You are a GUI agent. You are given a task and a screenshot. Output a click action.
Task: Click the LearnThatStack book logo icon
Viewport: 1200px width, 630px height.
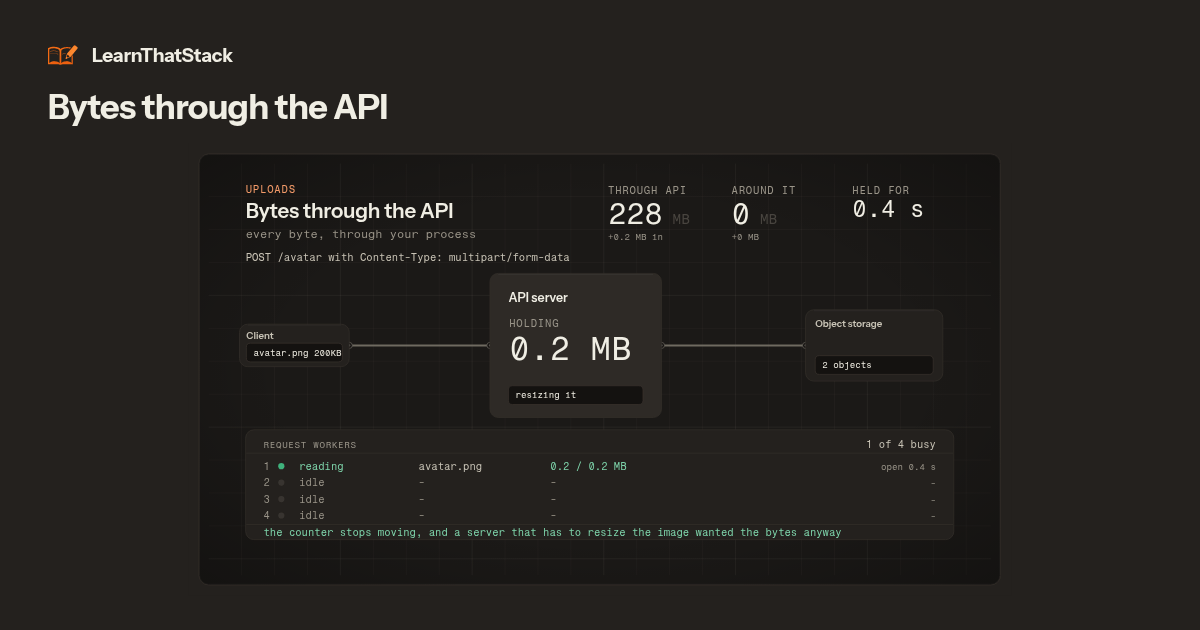62,55
